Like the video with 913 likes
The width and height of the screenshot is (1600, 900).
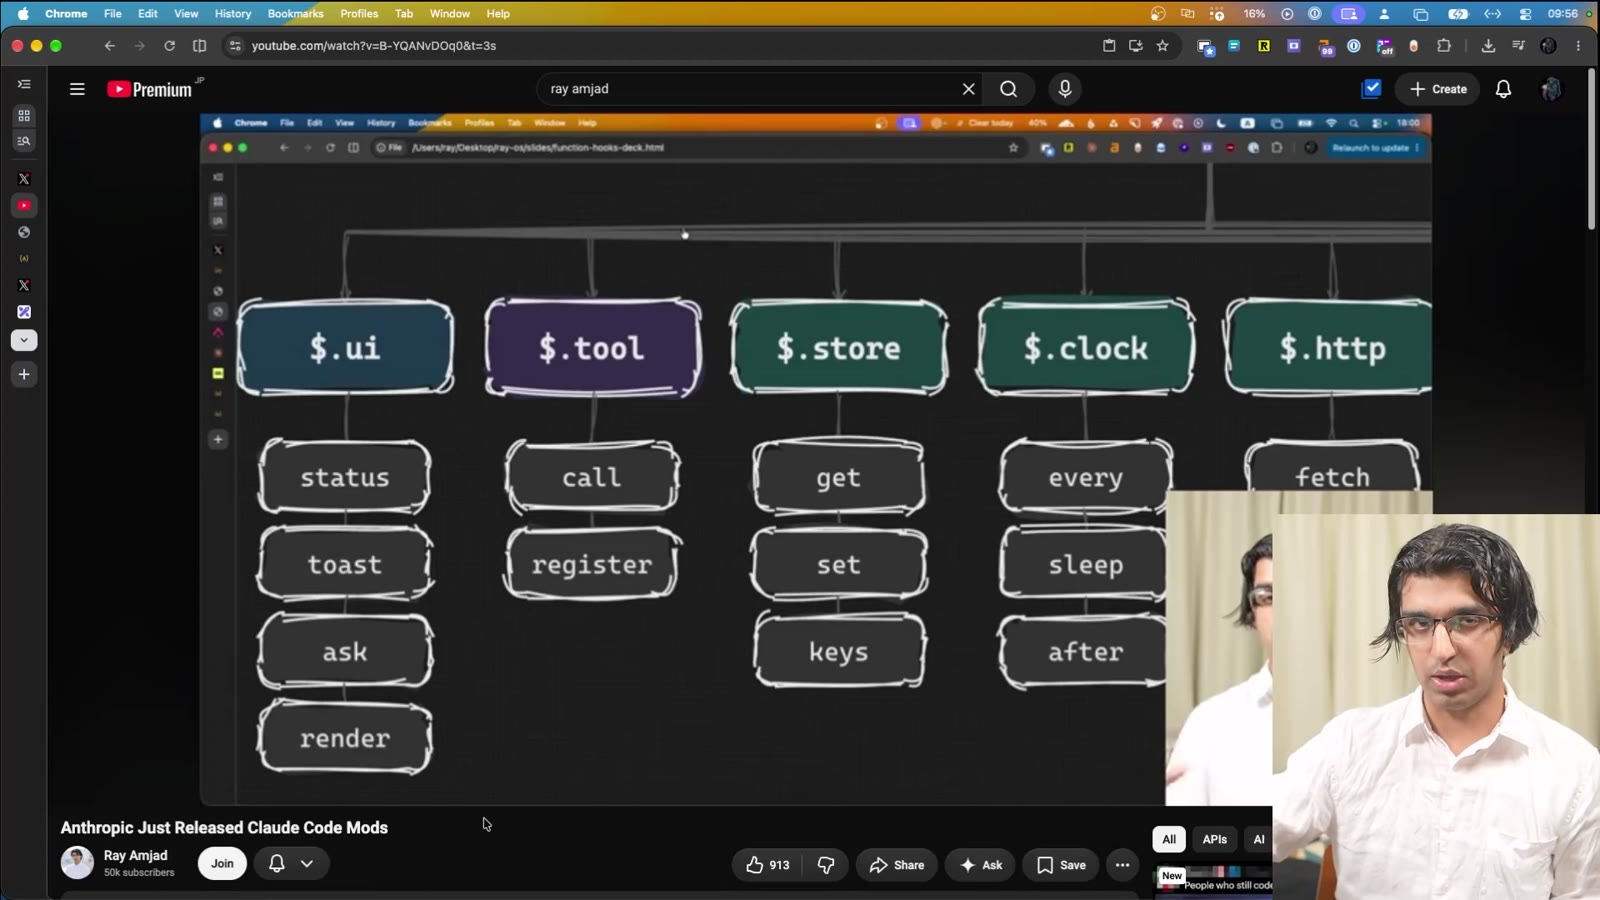click(x=767, y=865)
